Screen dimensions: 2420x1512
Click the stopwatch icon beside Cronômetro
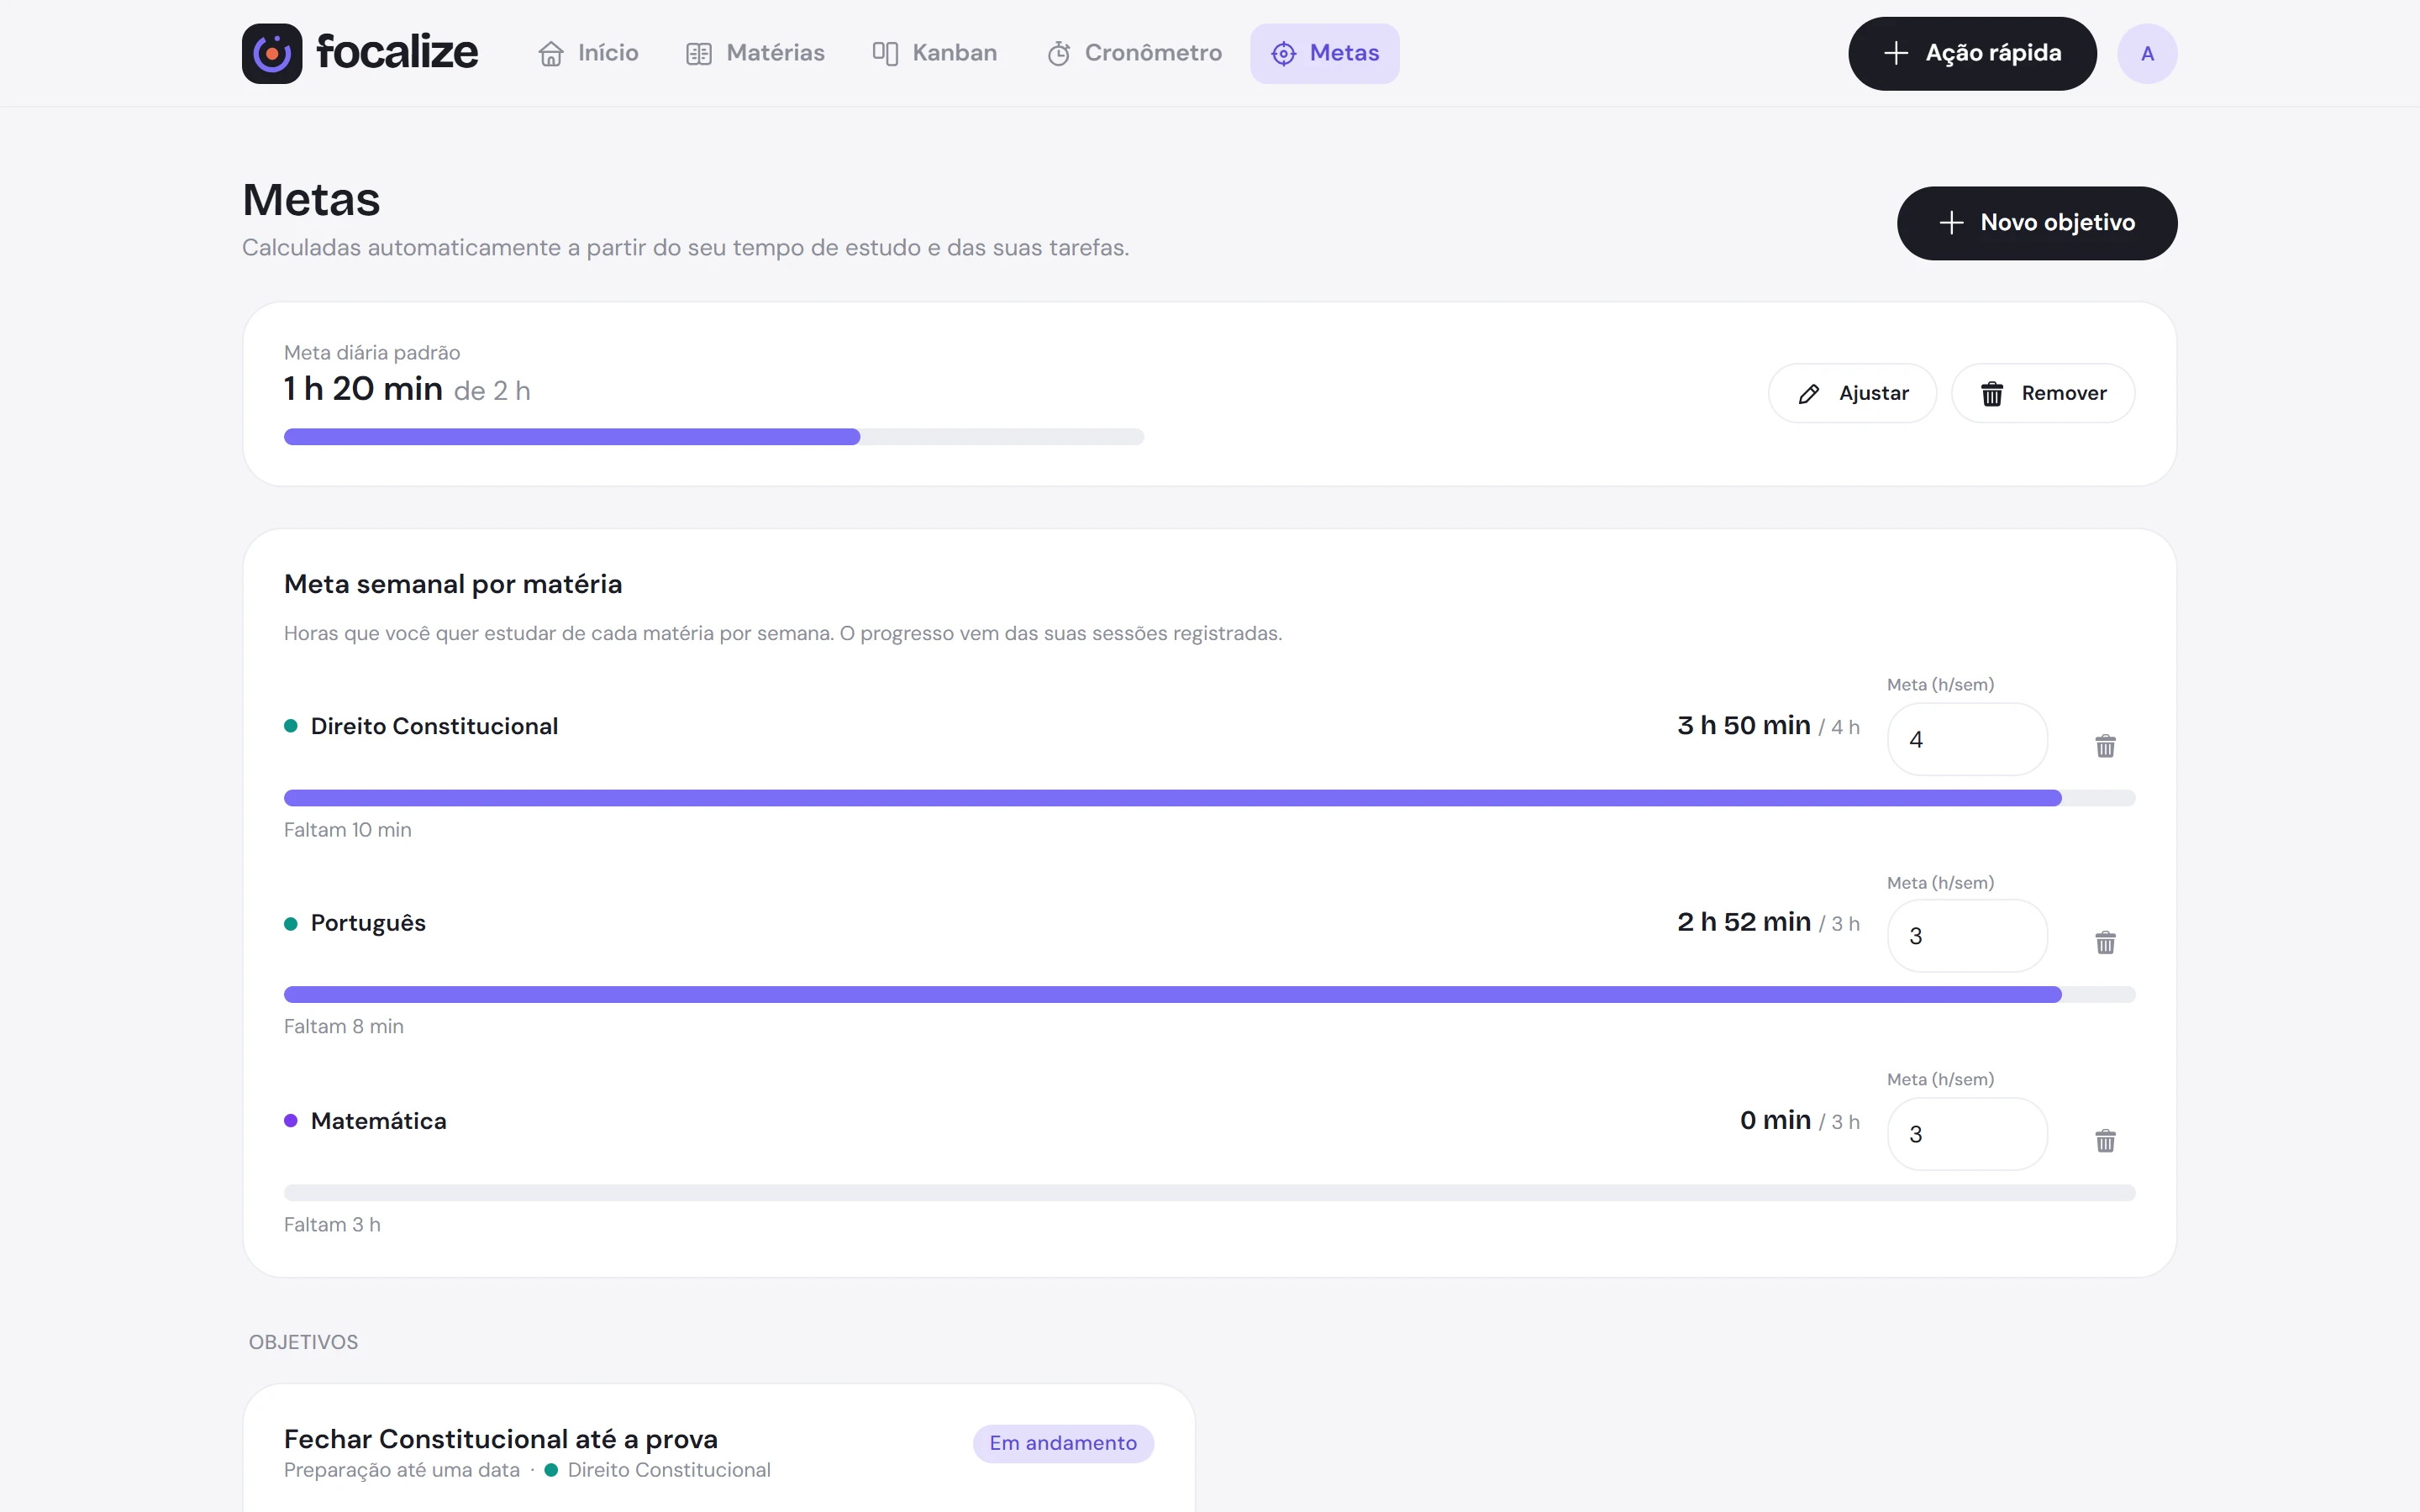pos(1059,53)
